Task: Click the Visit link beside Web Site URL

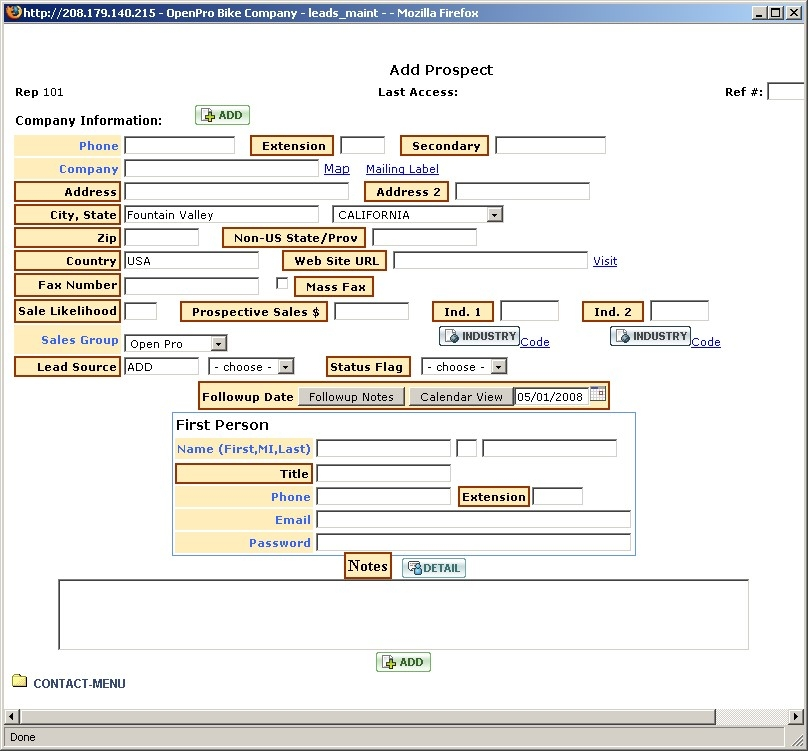Action: (605, 261)
